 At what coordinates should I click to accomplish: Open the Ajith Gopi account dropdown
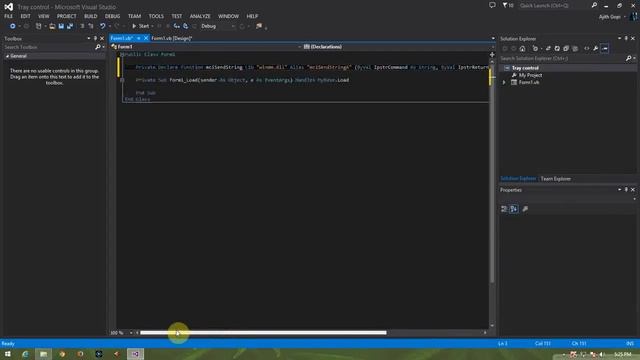612,17
